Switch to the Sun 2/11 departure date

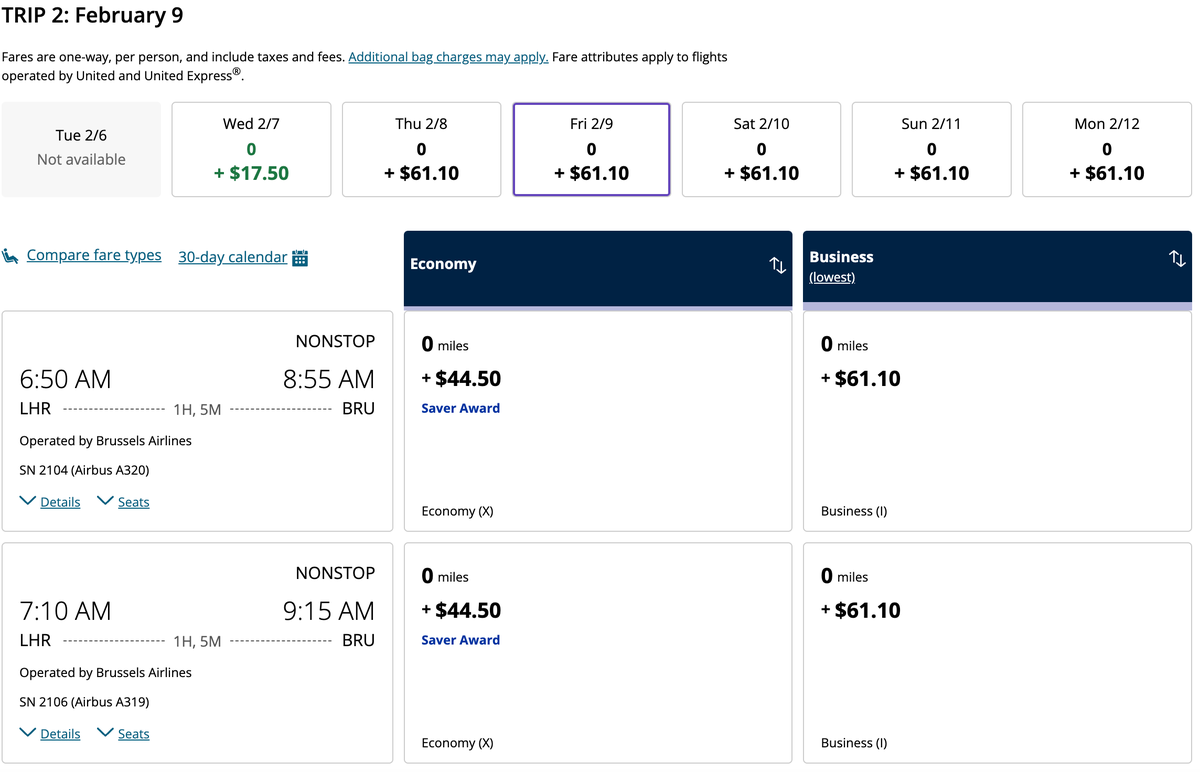[x=931, y=149]
